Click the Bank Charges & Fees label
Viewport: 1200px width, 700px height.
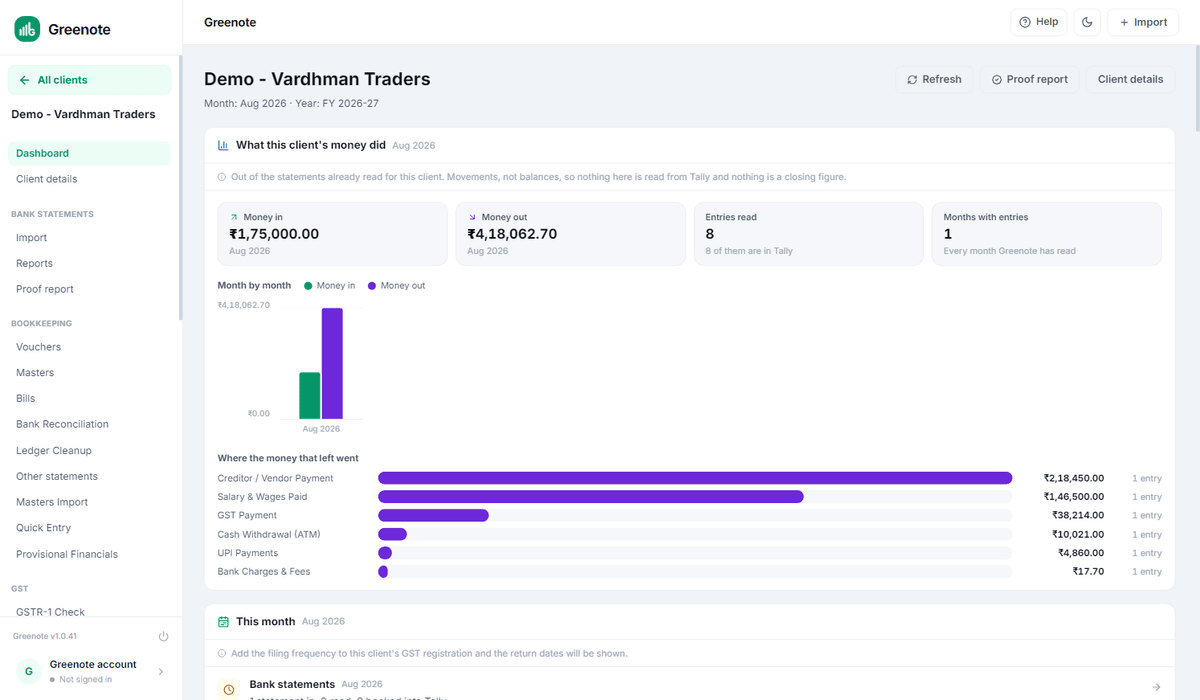[264, 572]
